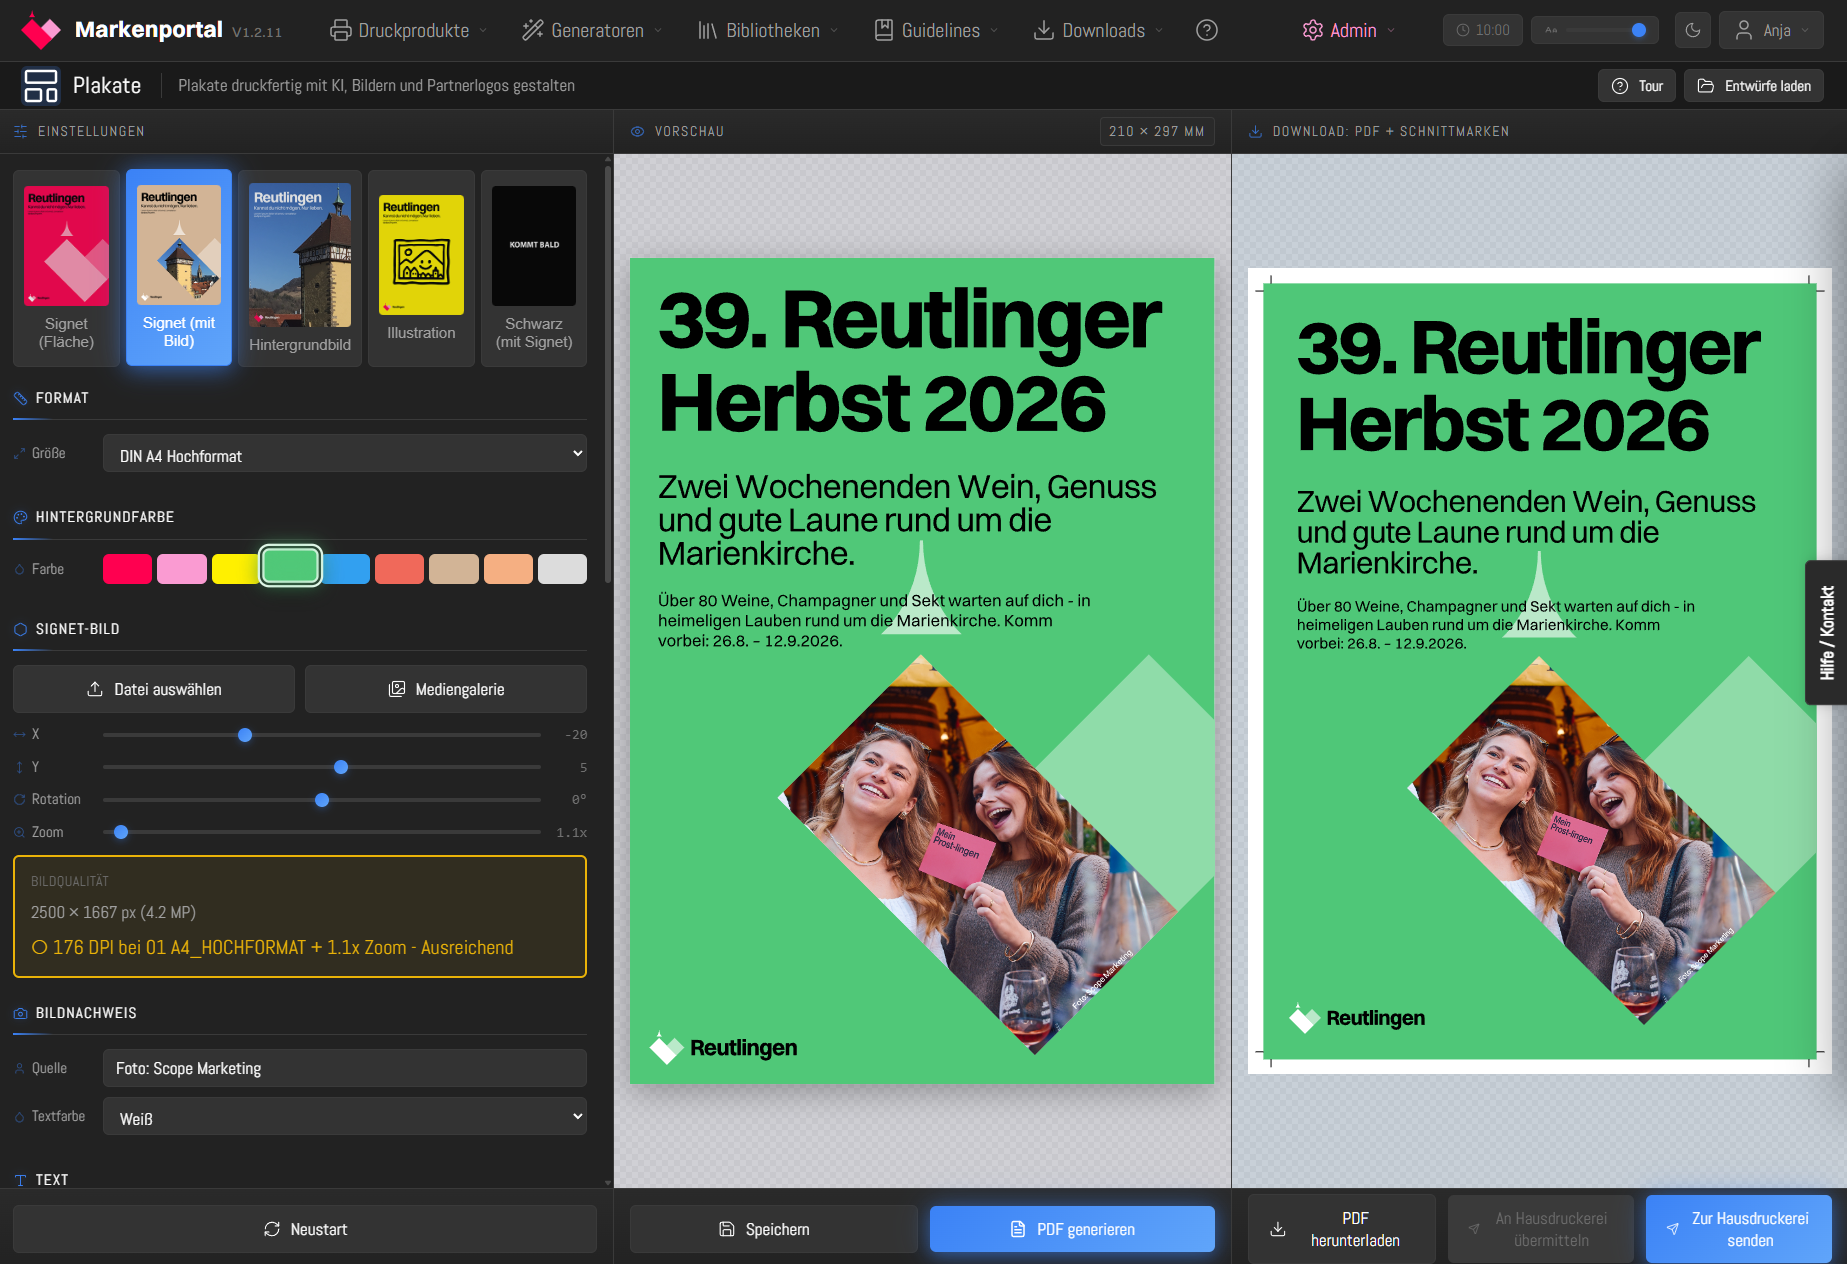The height and width of the screenshot is (1264, 1847).
Task: Click the user avatar icon next to Anja
Action: [1744, 30]
